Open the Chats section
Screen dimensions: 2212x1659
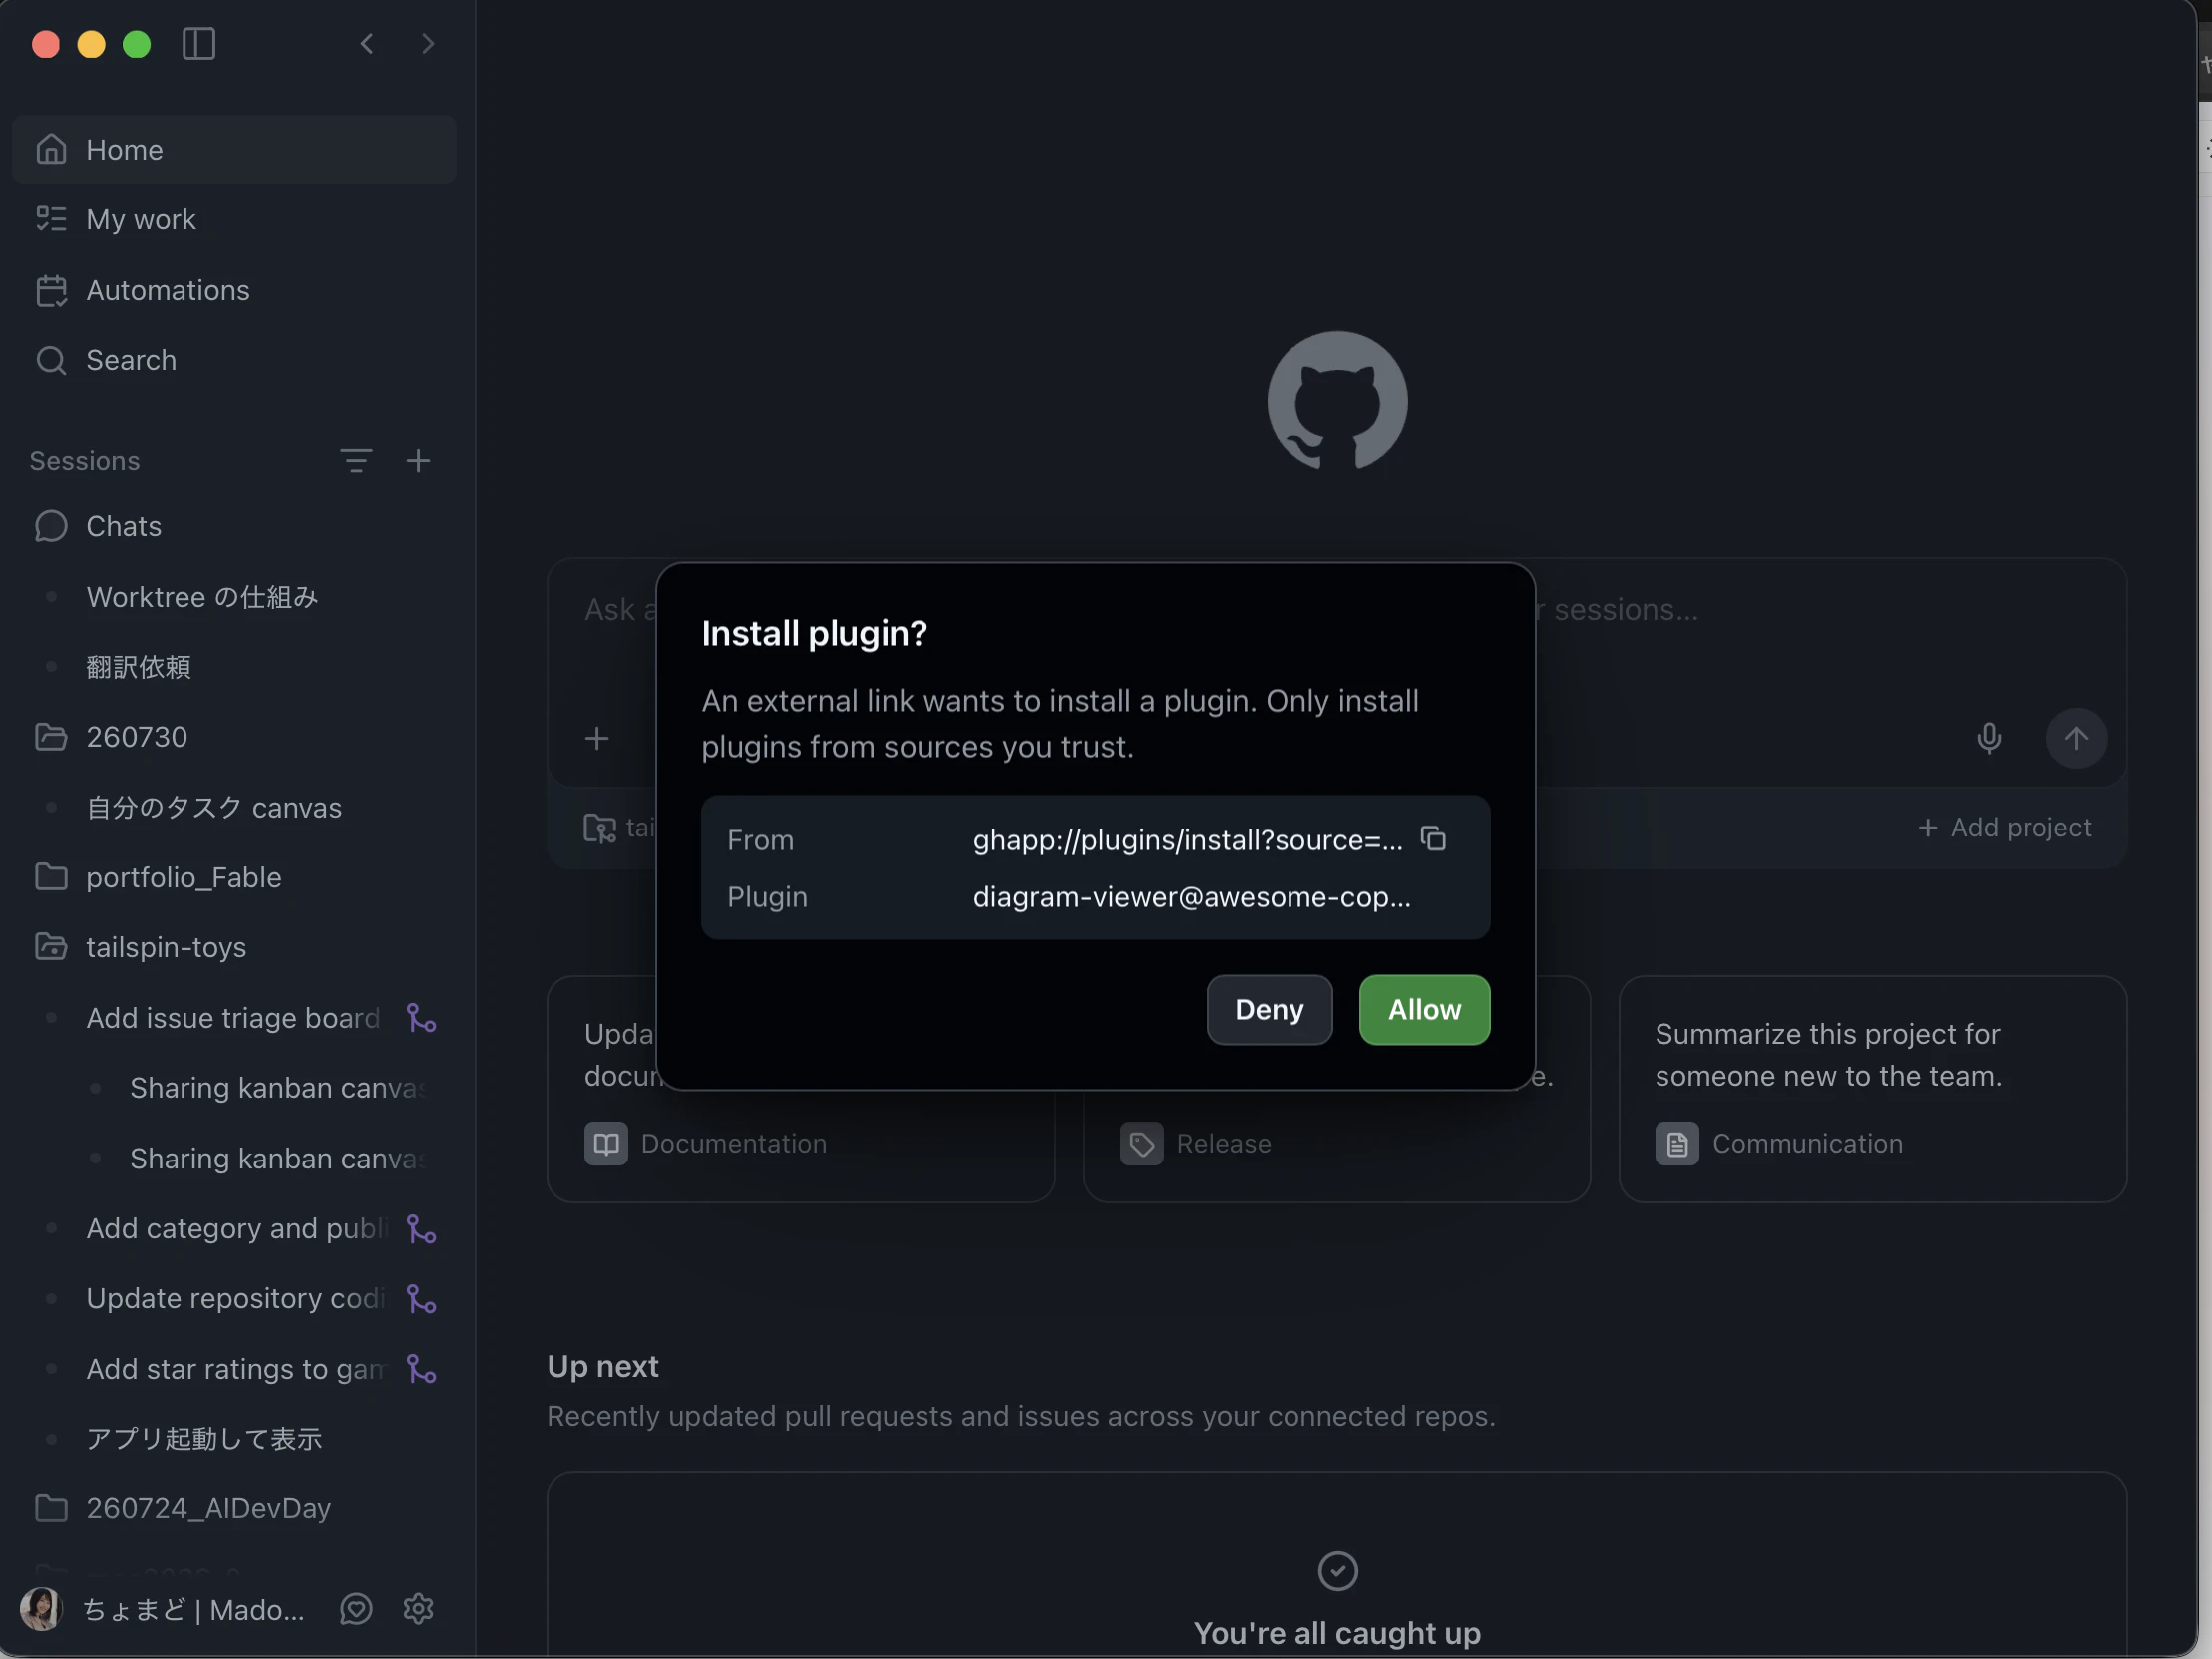click(x=234, y=527)
